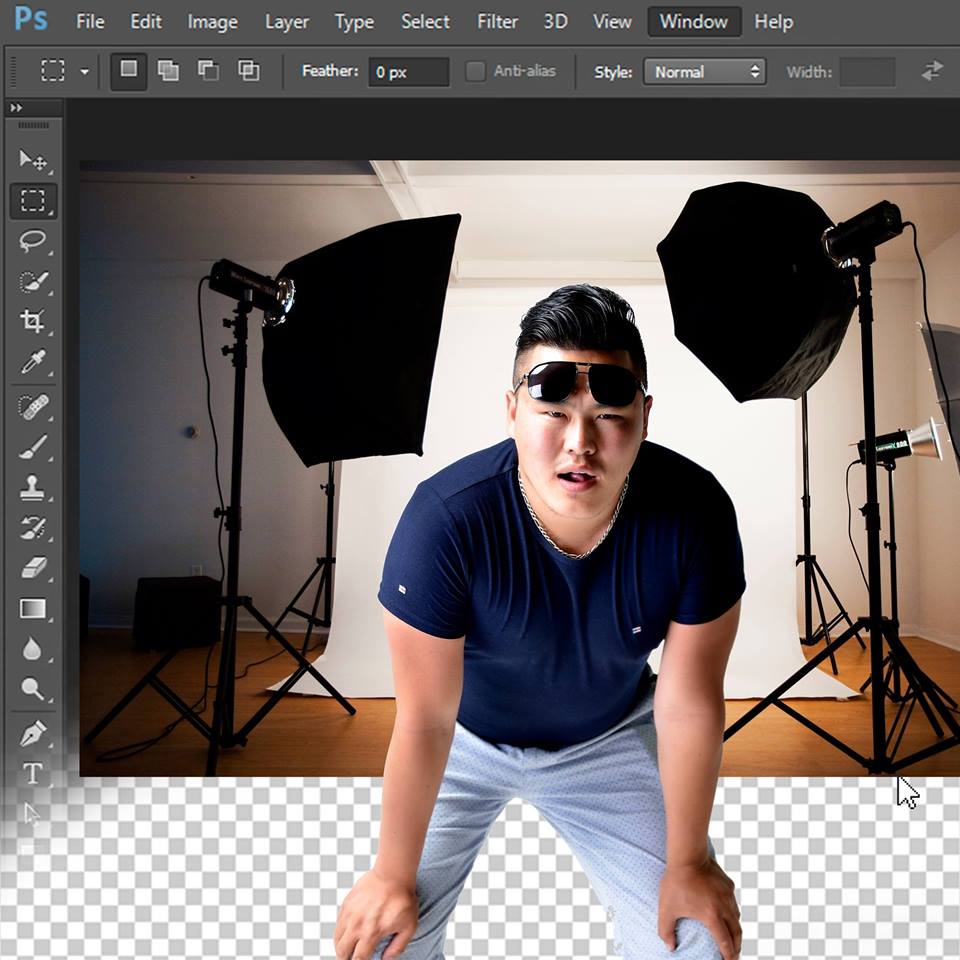Open the Window menu
This screenshot has height=960, width=960.
(x=694, y=21)
